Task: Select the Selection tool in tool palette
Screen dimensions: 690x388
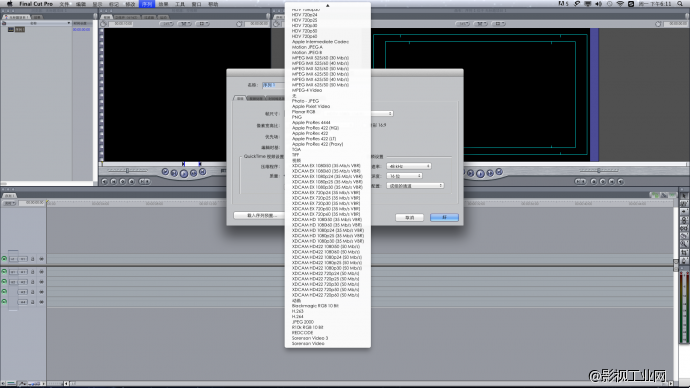Action: pyautogui.click(x=684, y=196)
